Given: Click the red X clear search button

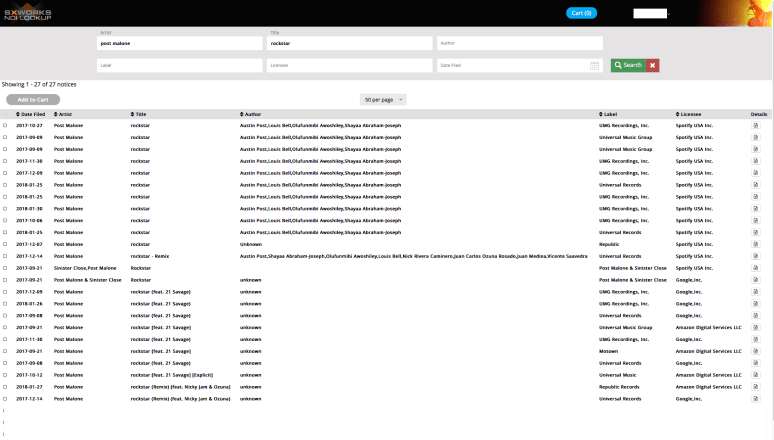Looking at the screenshot, I should [x=653, y=65].
